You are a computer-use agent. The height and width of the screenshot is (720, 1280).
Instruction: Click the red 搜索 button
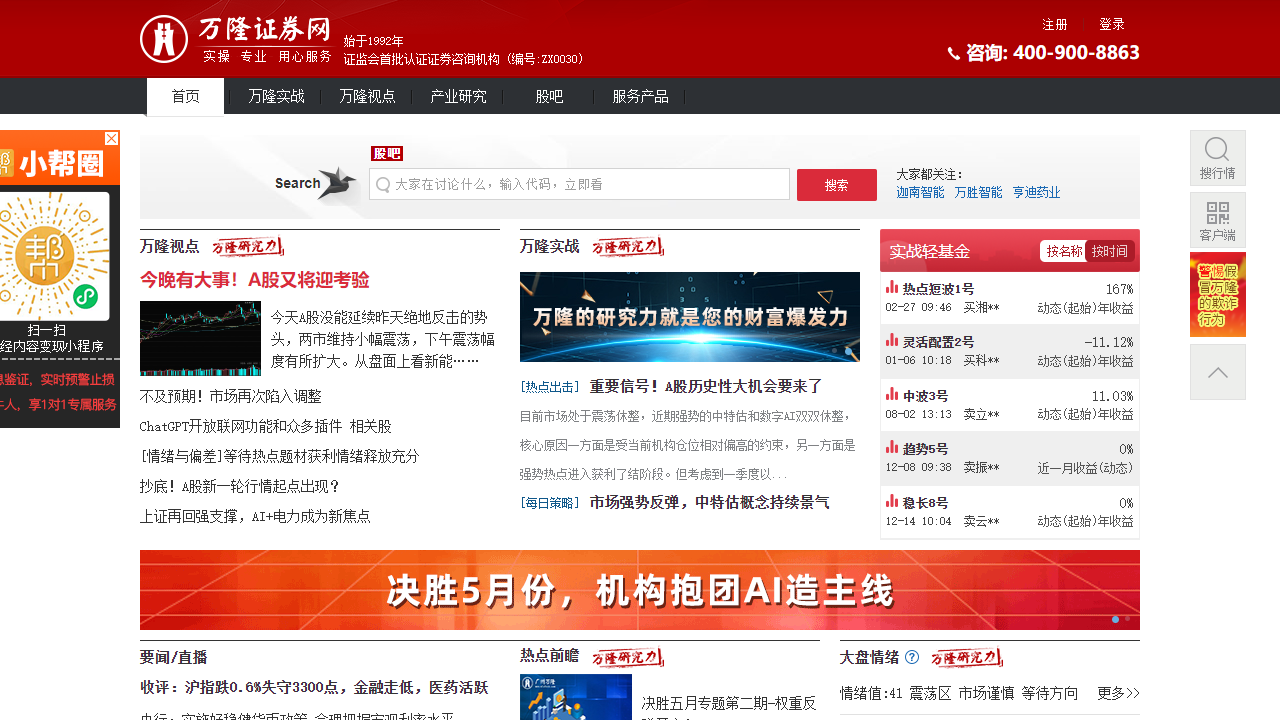(837, 185)
